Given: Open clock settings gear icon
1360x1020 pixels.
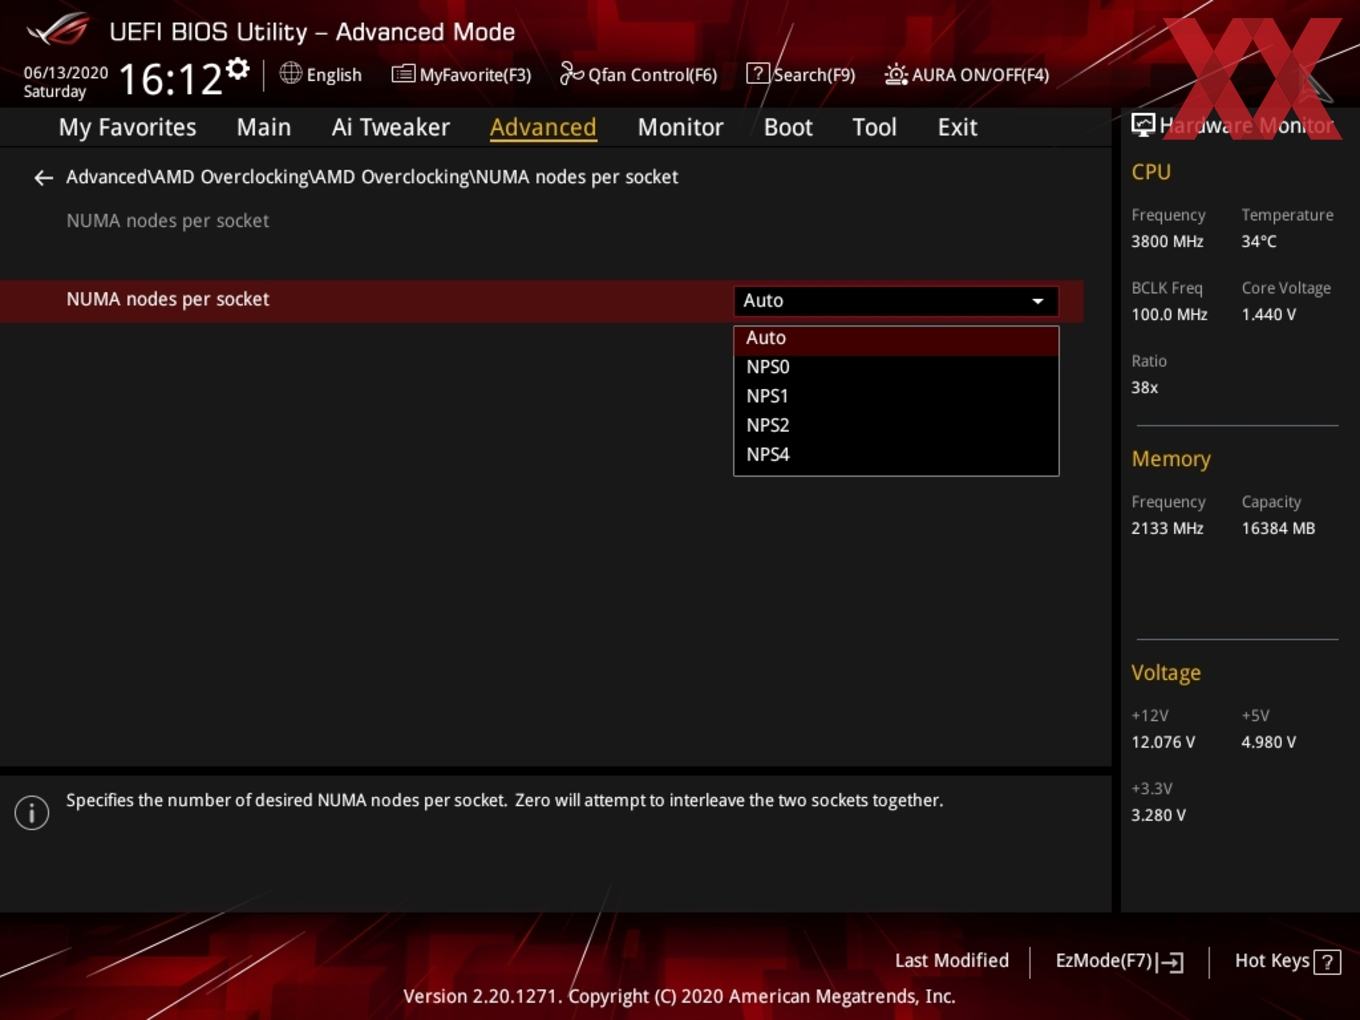Looking at the screenshot, I should 237,68.
